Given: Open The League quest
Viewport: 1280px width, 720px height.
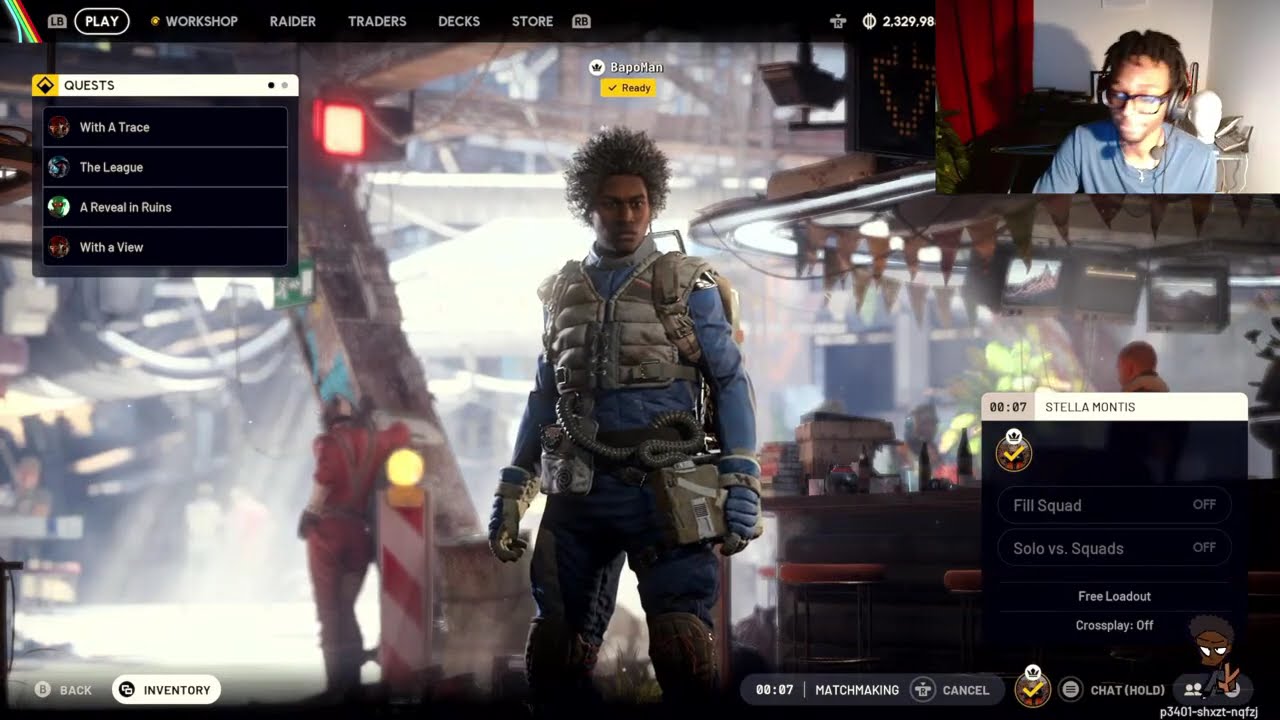Looking at the screenshot, I should point(165,167).
